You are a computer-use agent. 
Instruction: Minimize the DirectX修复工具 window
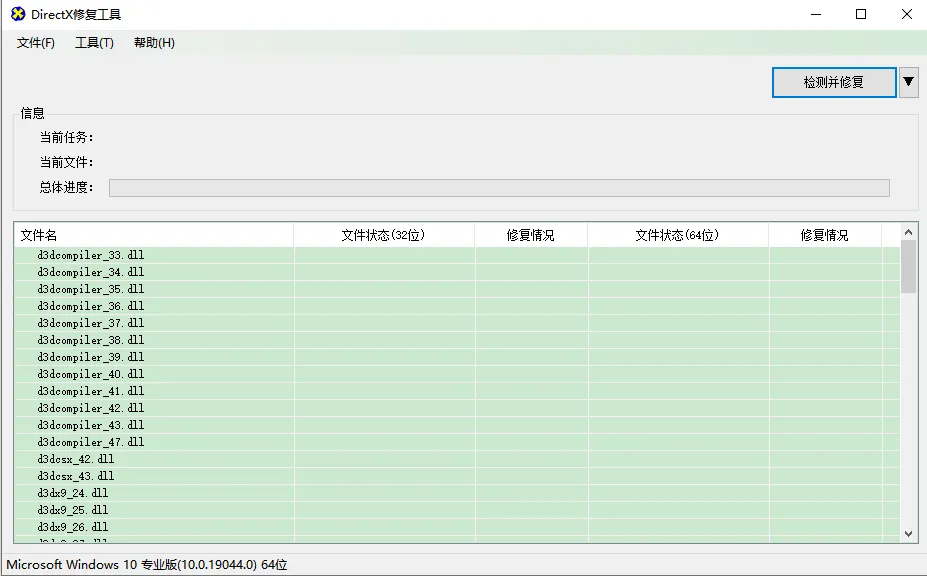[x=816, y=14]
